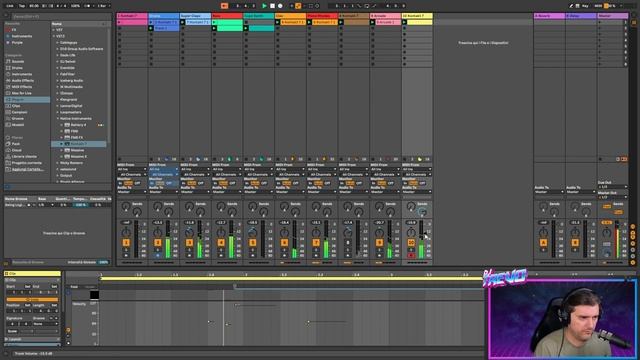Click the clip title bar in detail view

pyautogui.click(x=32, y=273)
